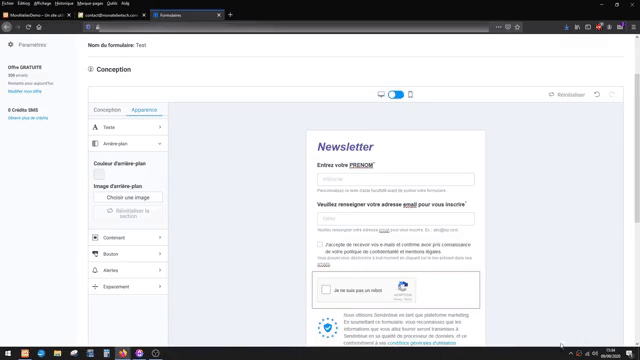
Task: Switch to the Conception tab
Action: pyautogui.click(x=107, y=110)
